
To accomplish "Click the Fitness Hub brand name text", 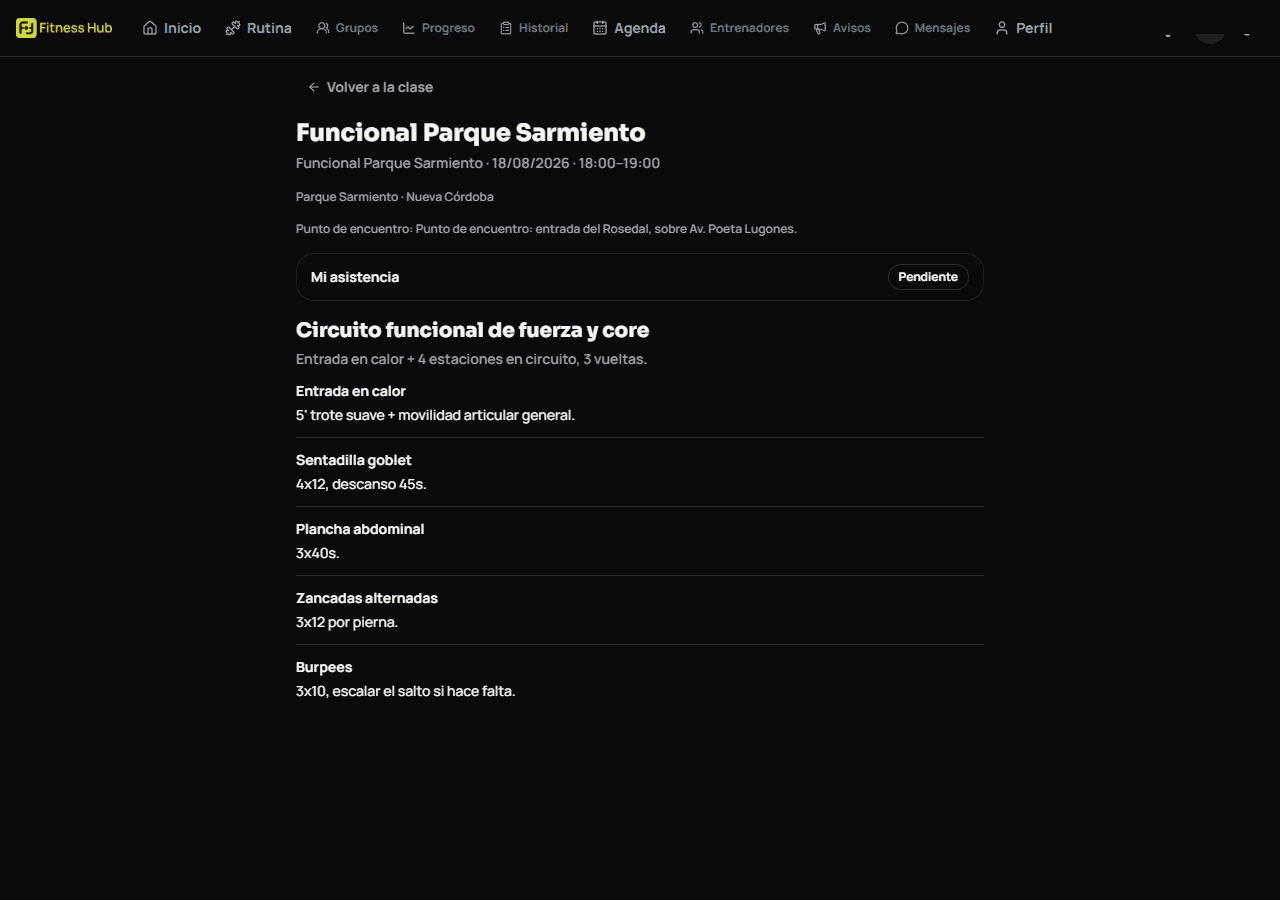I will coord(76,28).
